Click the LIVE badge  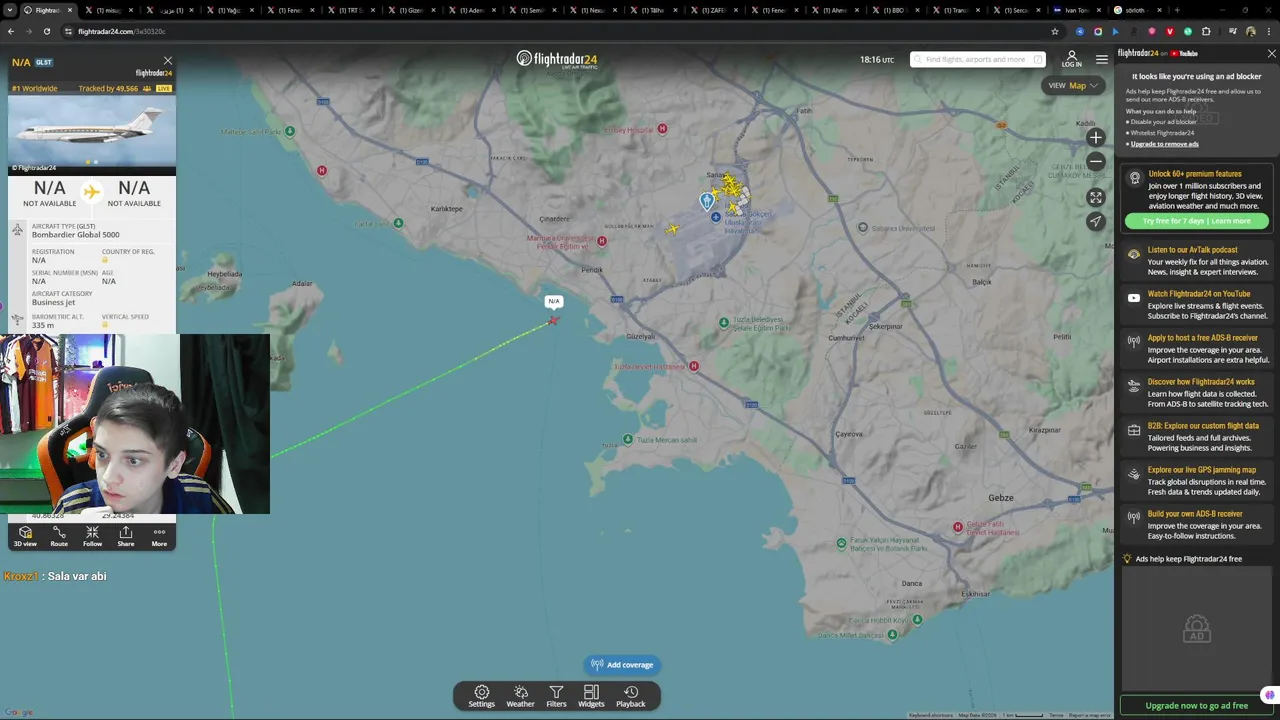pos(164,88)
